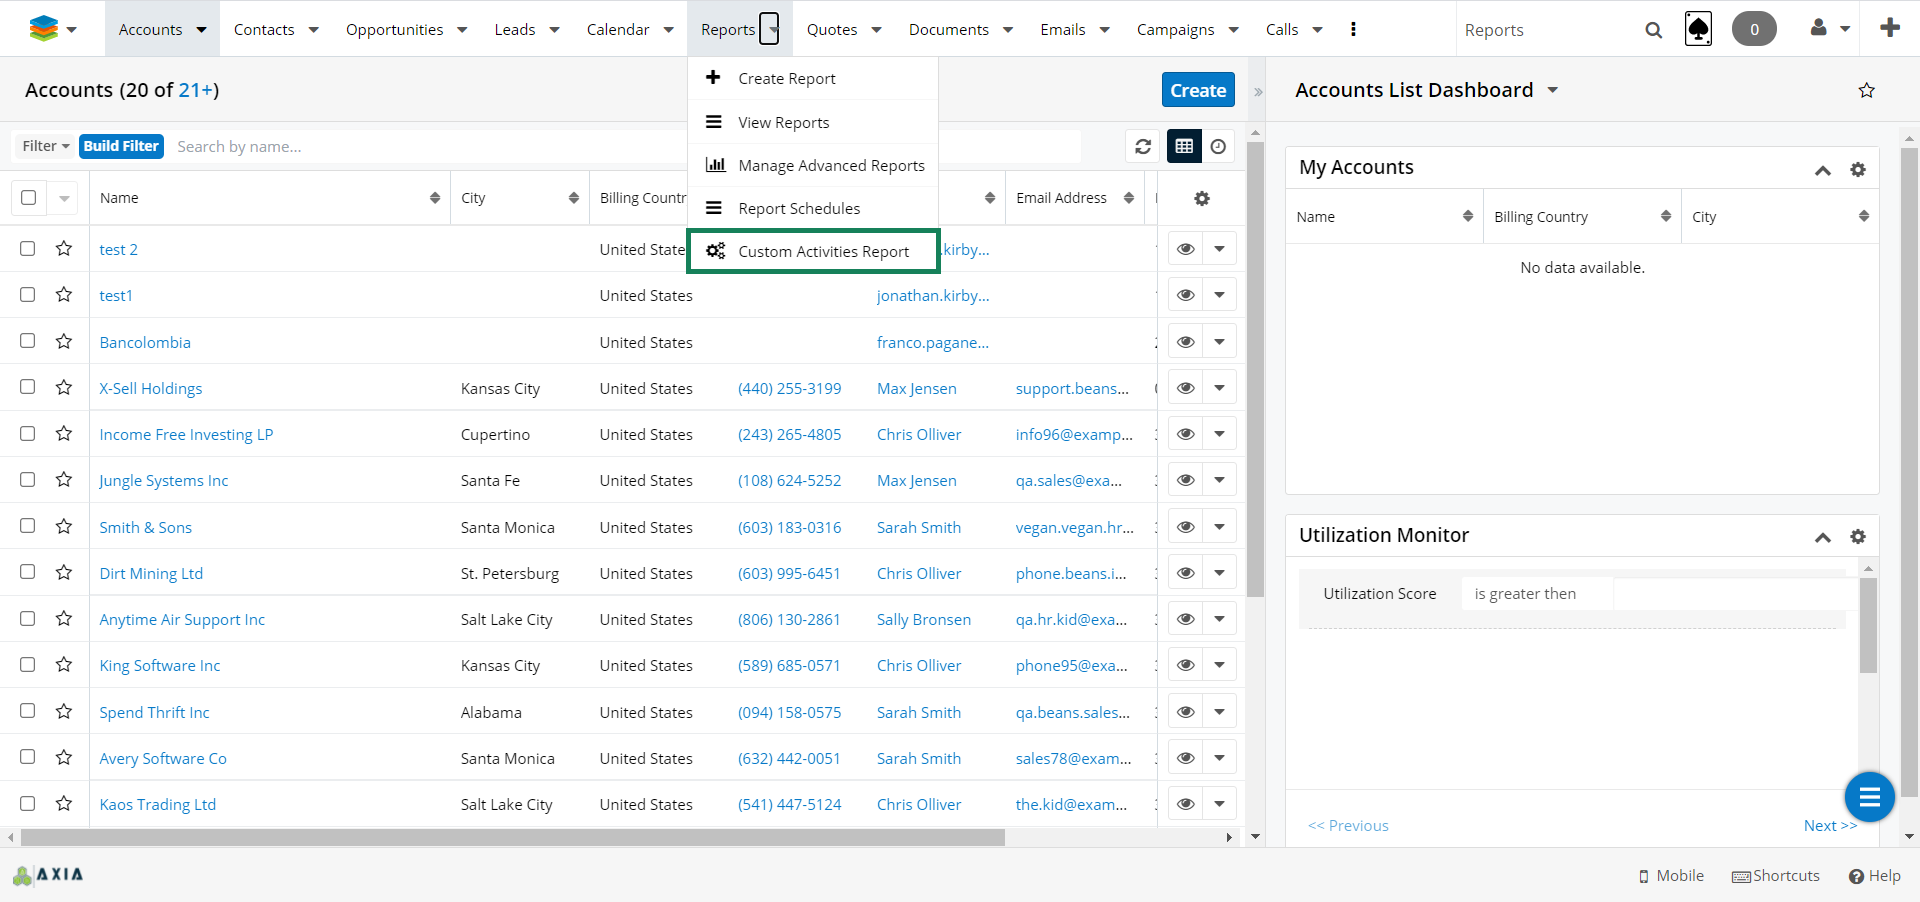
Task: Click the blue Create button
Action: [x=1197, y=90]
